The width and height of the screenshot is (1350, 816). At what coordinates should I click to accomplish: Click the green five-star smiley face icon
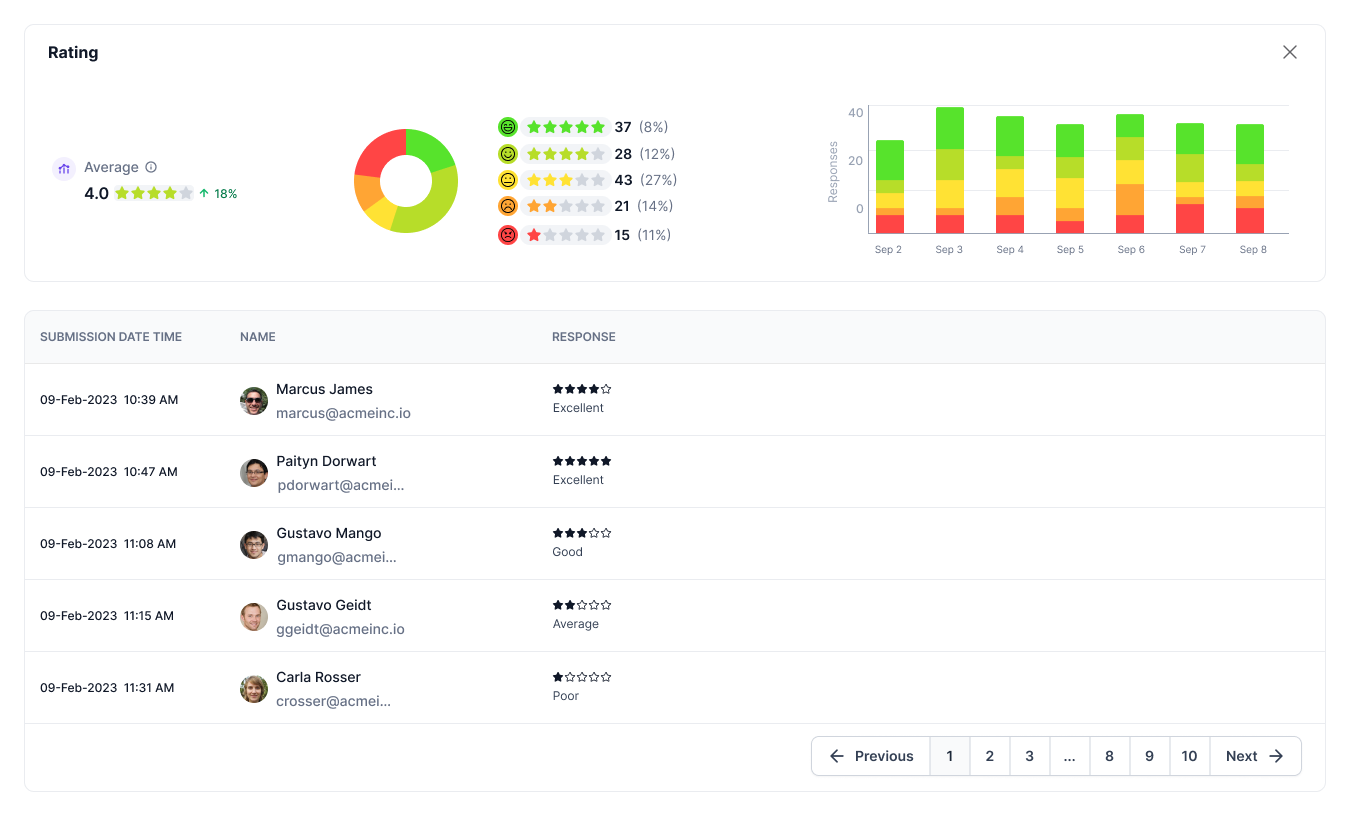tap(508, 127)
